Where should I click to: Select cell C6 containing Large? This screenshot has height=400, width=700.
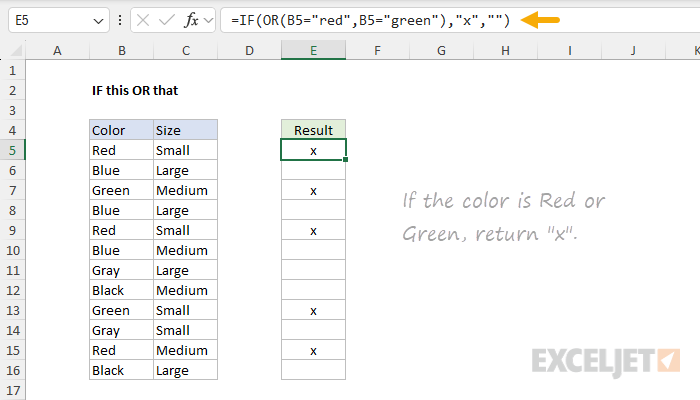[186, 171]
